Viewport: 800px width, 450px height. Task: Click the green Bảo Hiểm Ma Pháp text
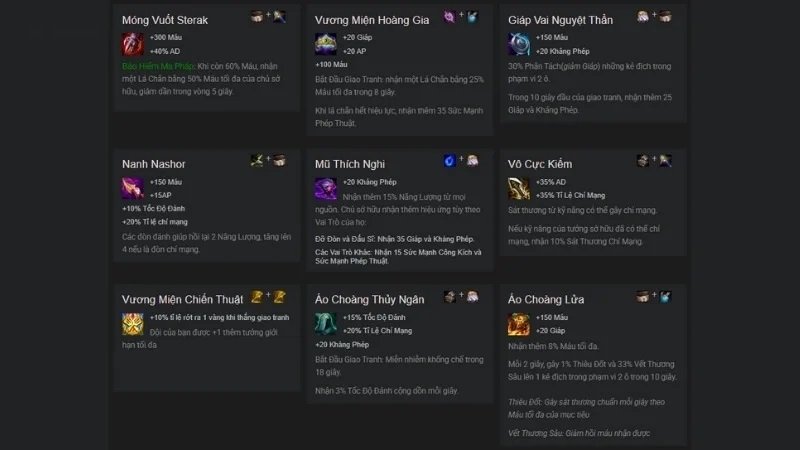(158, 66)
